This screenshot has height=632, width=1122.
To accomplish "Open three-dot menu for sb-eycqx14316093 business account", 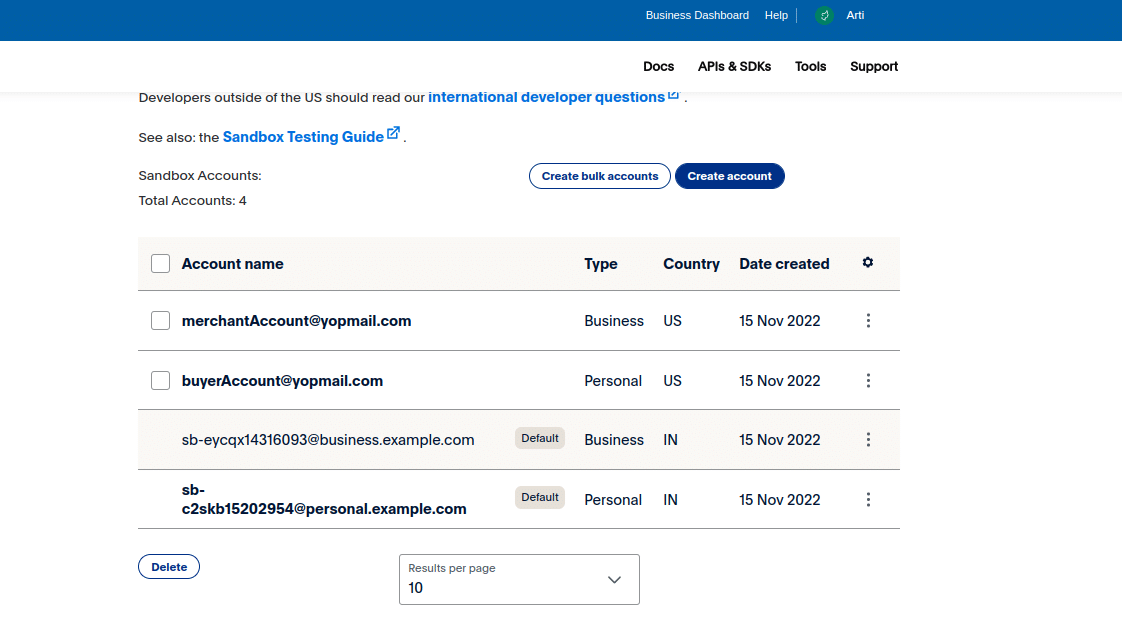I will [868, 440].
